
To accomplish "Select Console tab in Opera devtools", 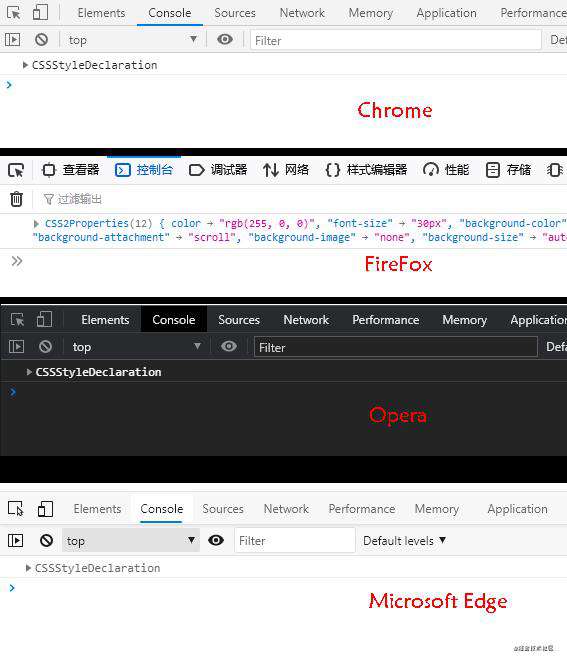I will coord(174,320).
